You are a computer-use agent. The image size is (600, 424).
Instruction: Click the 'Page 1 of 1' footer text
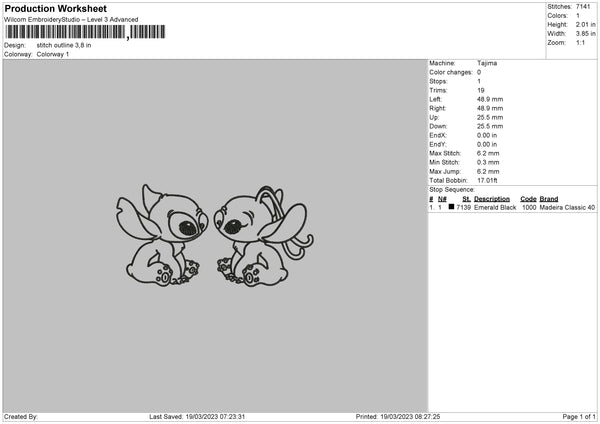point(579,417)
